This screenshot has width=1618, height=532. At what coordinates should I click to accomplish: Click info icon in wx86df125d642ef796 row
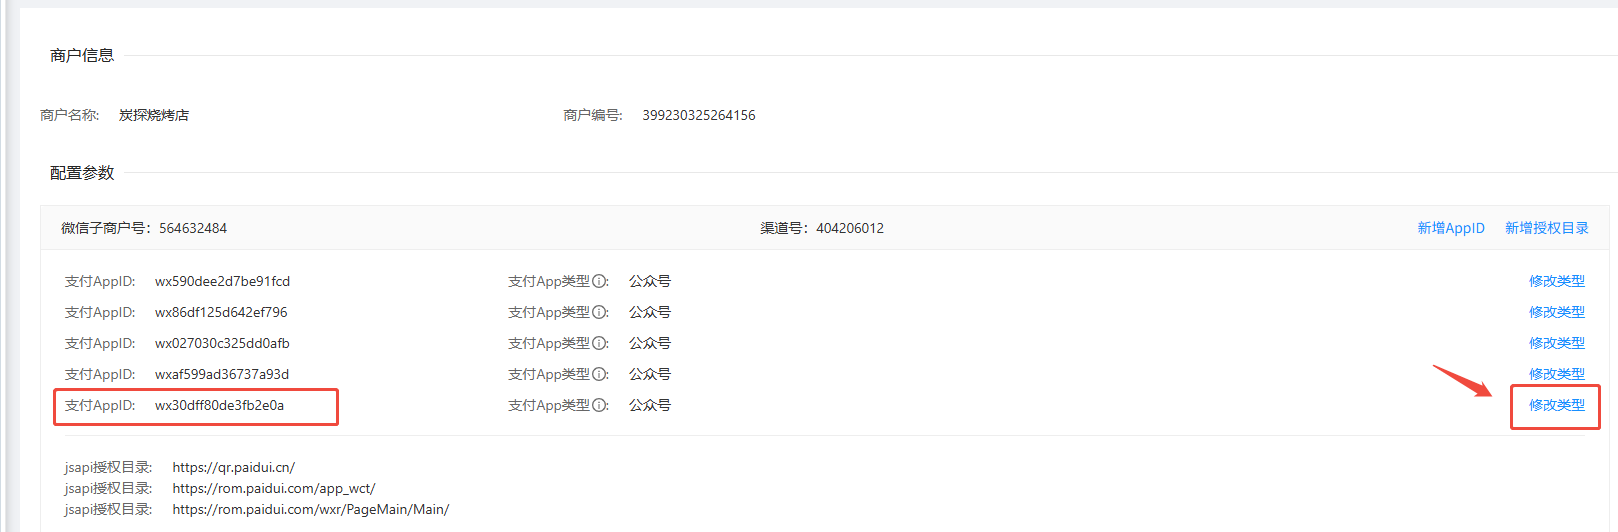pyautogui.click(x=599, y=313)
